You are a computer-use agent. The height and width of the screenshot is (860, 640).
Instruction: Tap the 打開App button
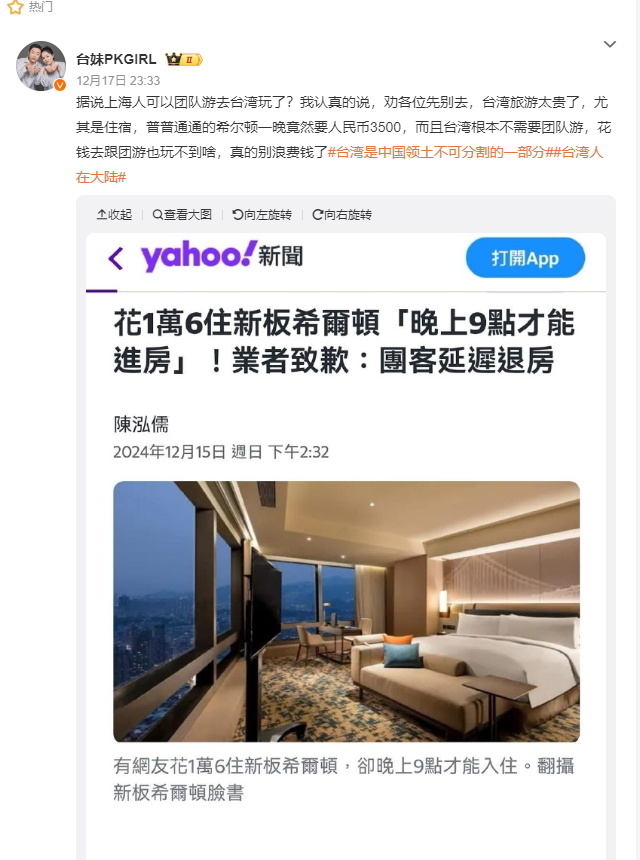coord(525,258)
